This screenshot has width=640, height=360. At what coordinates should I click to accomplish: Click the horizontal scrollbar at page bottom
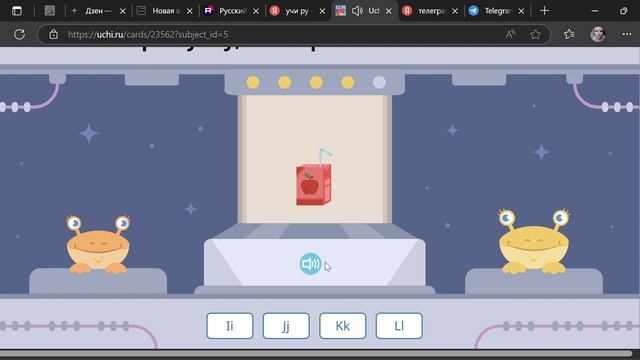click(316, 353)
